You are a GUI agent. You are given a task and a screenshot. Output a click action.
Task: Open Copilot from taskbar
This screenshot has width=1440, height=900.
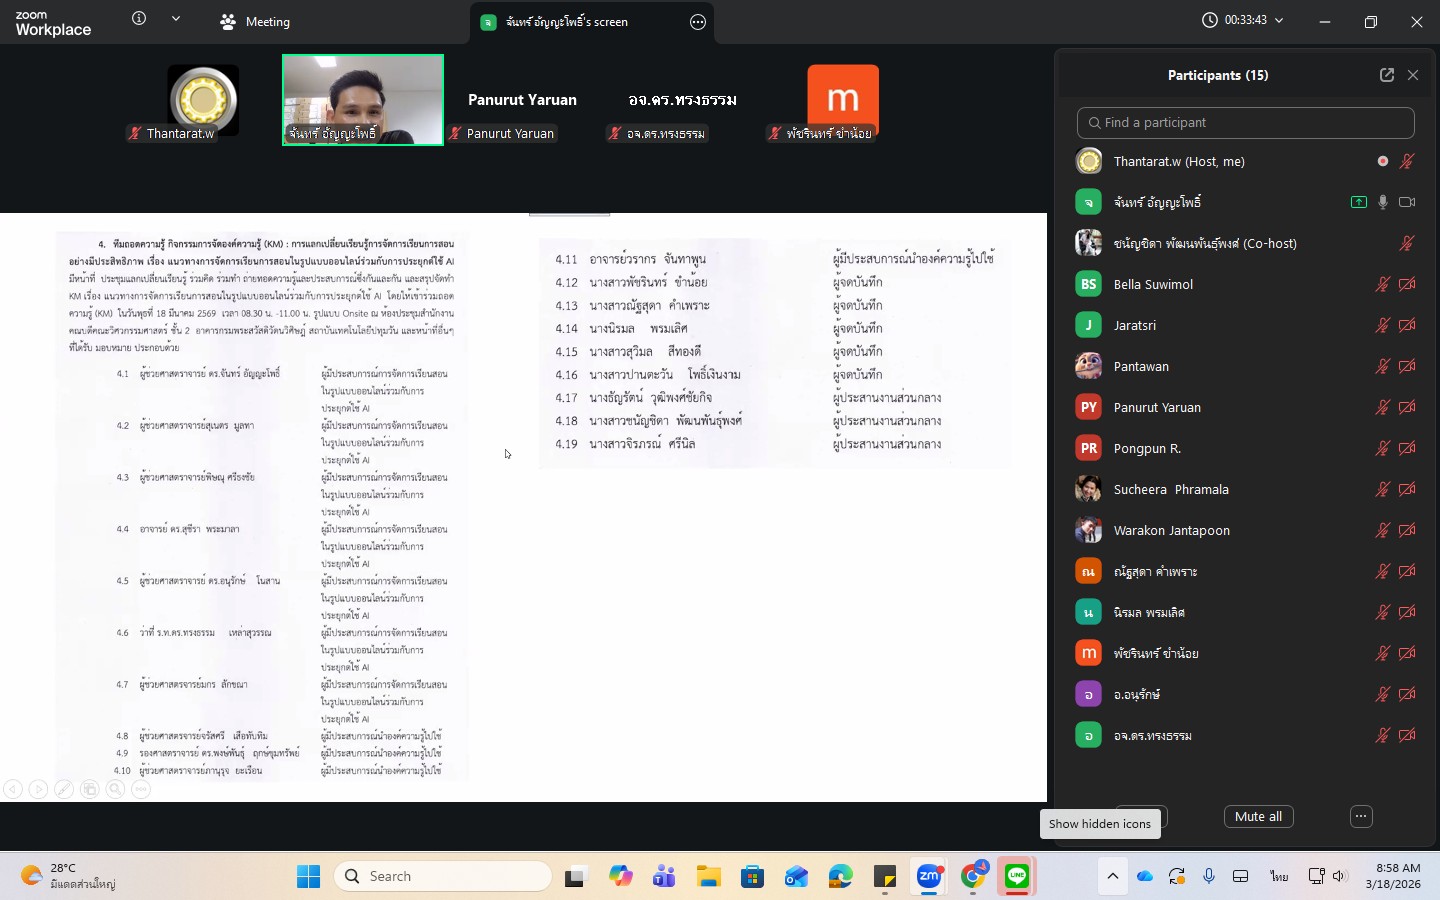pos(621,877)
